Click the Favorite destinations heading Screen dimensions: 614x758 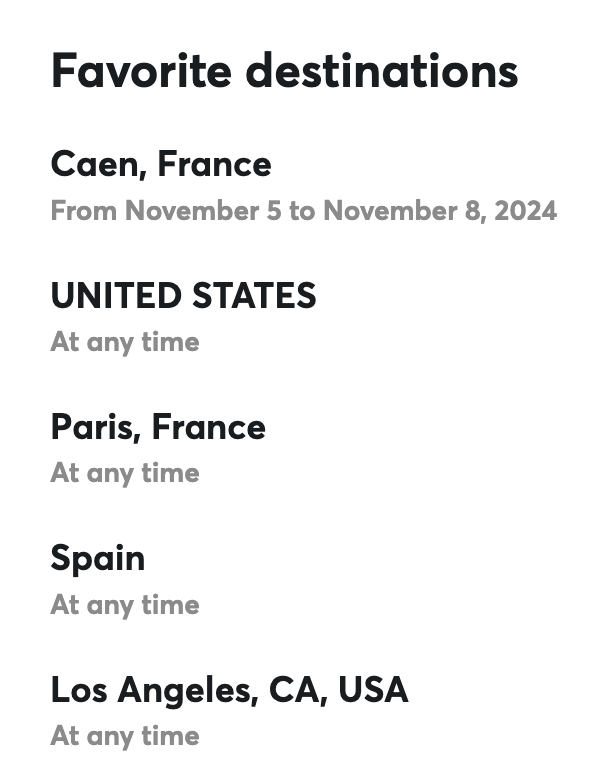pos(284,71)
